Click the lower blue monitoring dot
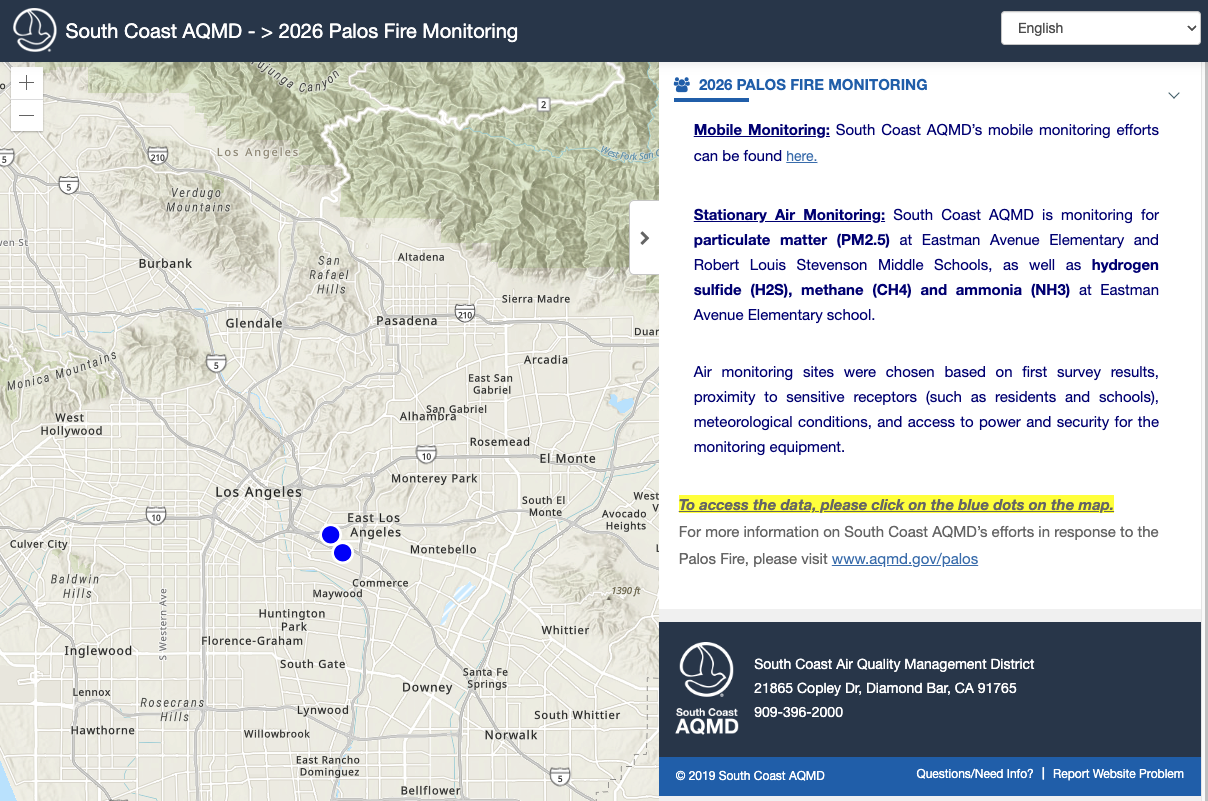This screenshot has width=1208, height=801. click(342, 552)
